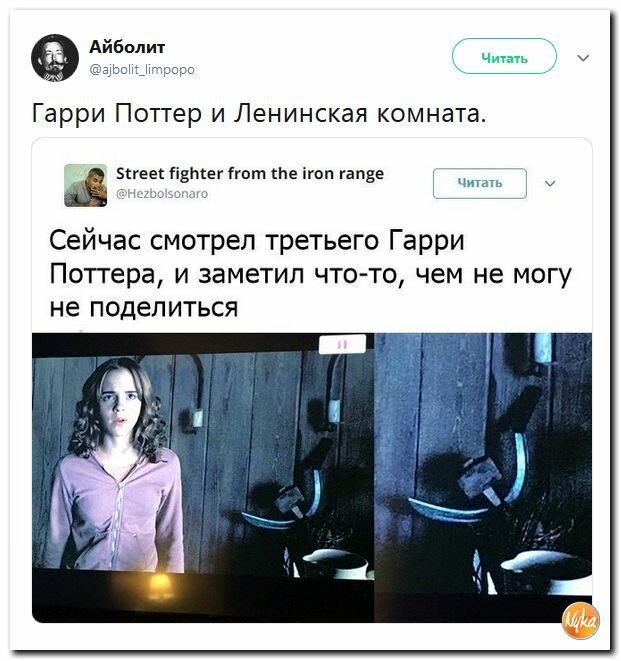The image size is (621, 661).
Task: Open Айболит's profile avatar picture
Action: tap(55, 58)
